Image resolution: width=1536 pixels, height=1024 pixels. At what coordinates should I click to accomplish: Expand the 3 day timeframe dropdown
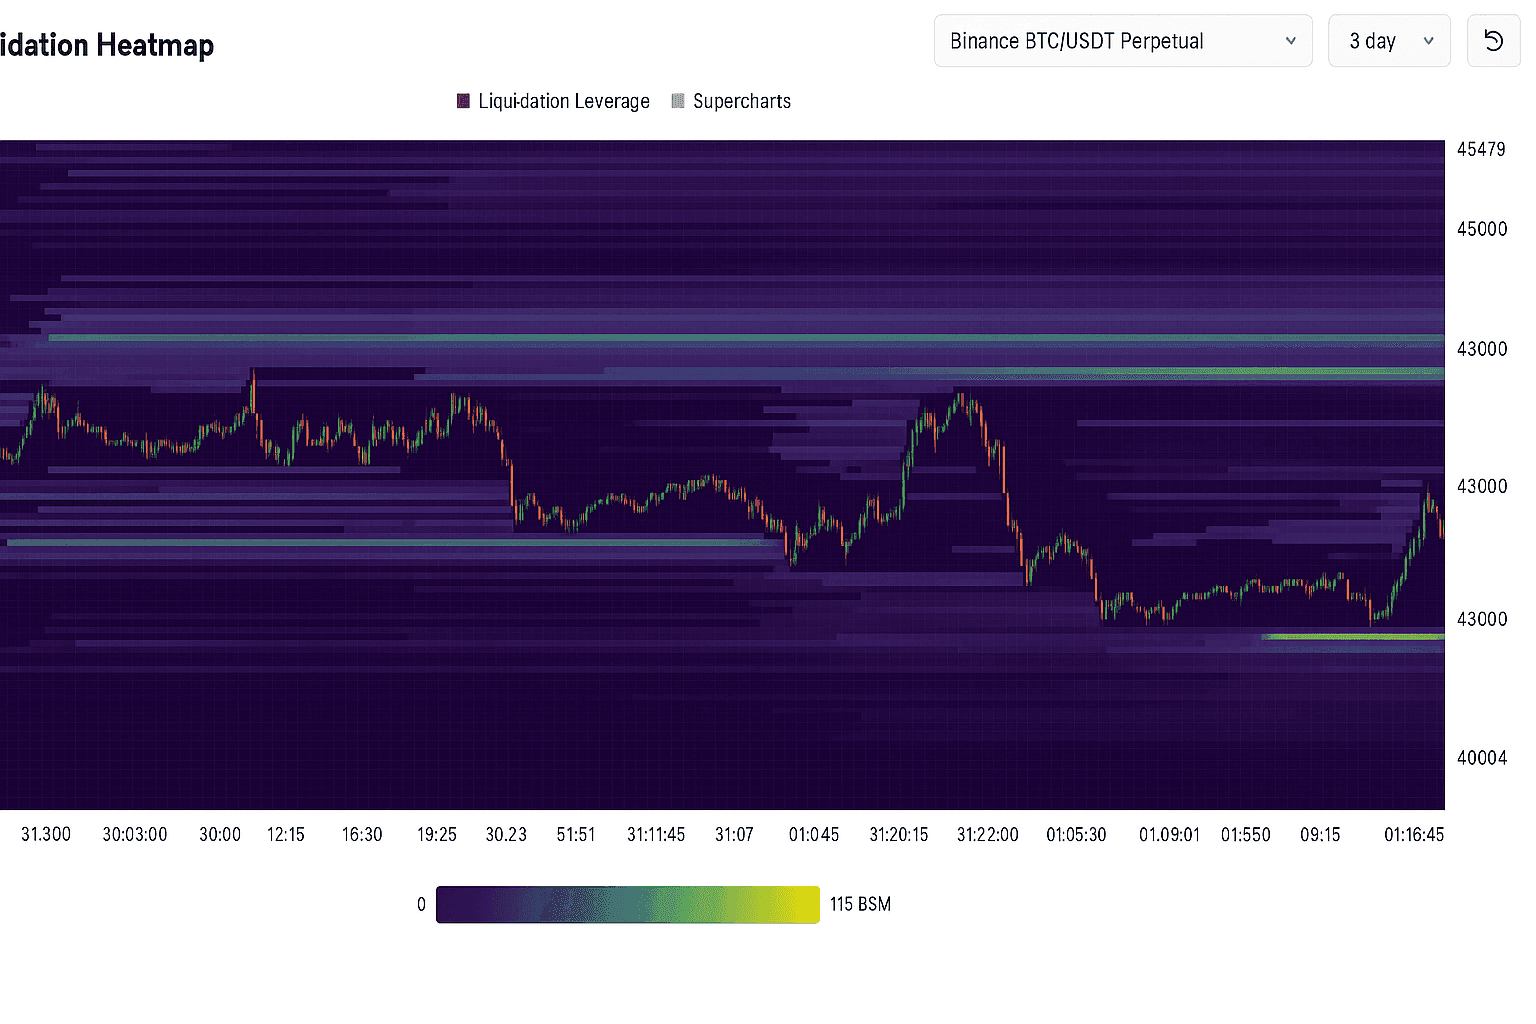click(1388, 41)
